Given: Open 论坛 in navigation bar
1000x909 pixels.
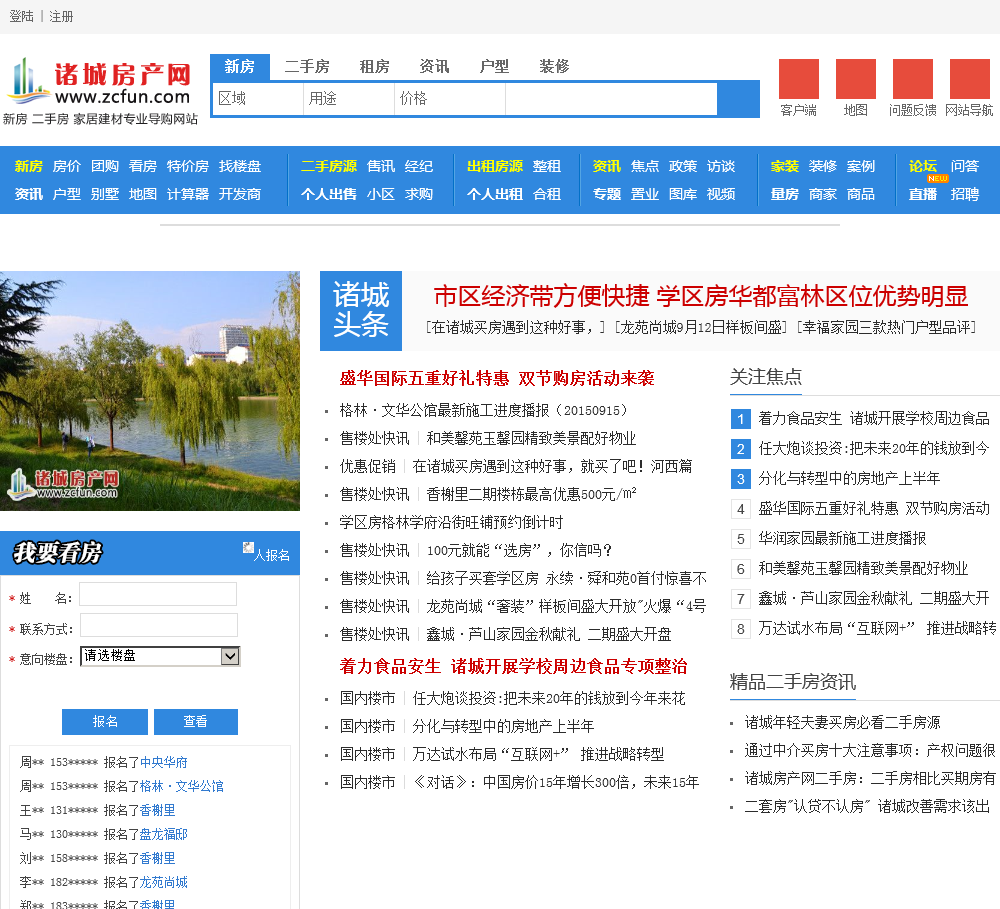Looking at the screenshot, I should (923, 166).
